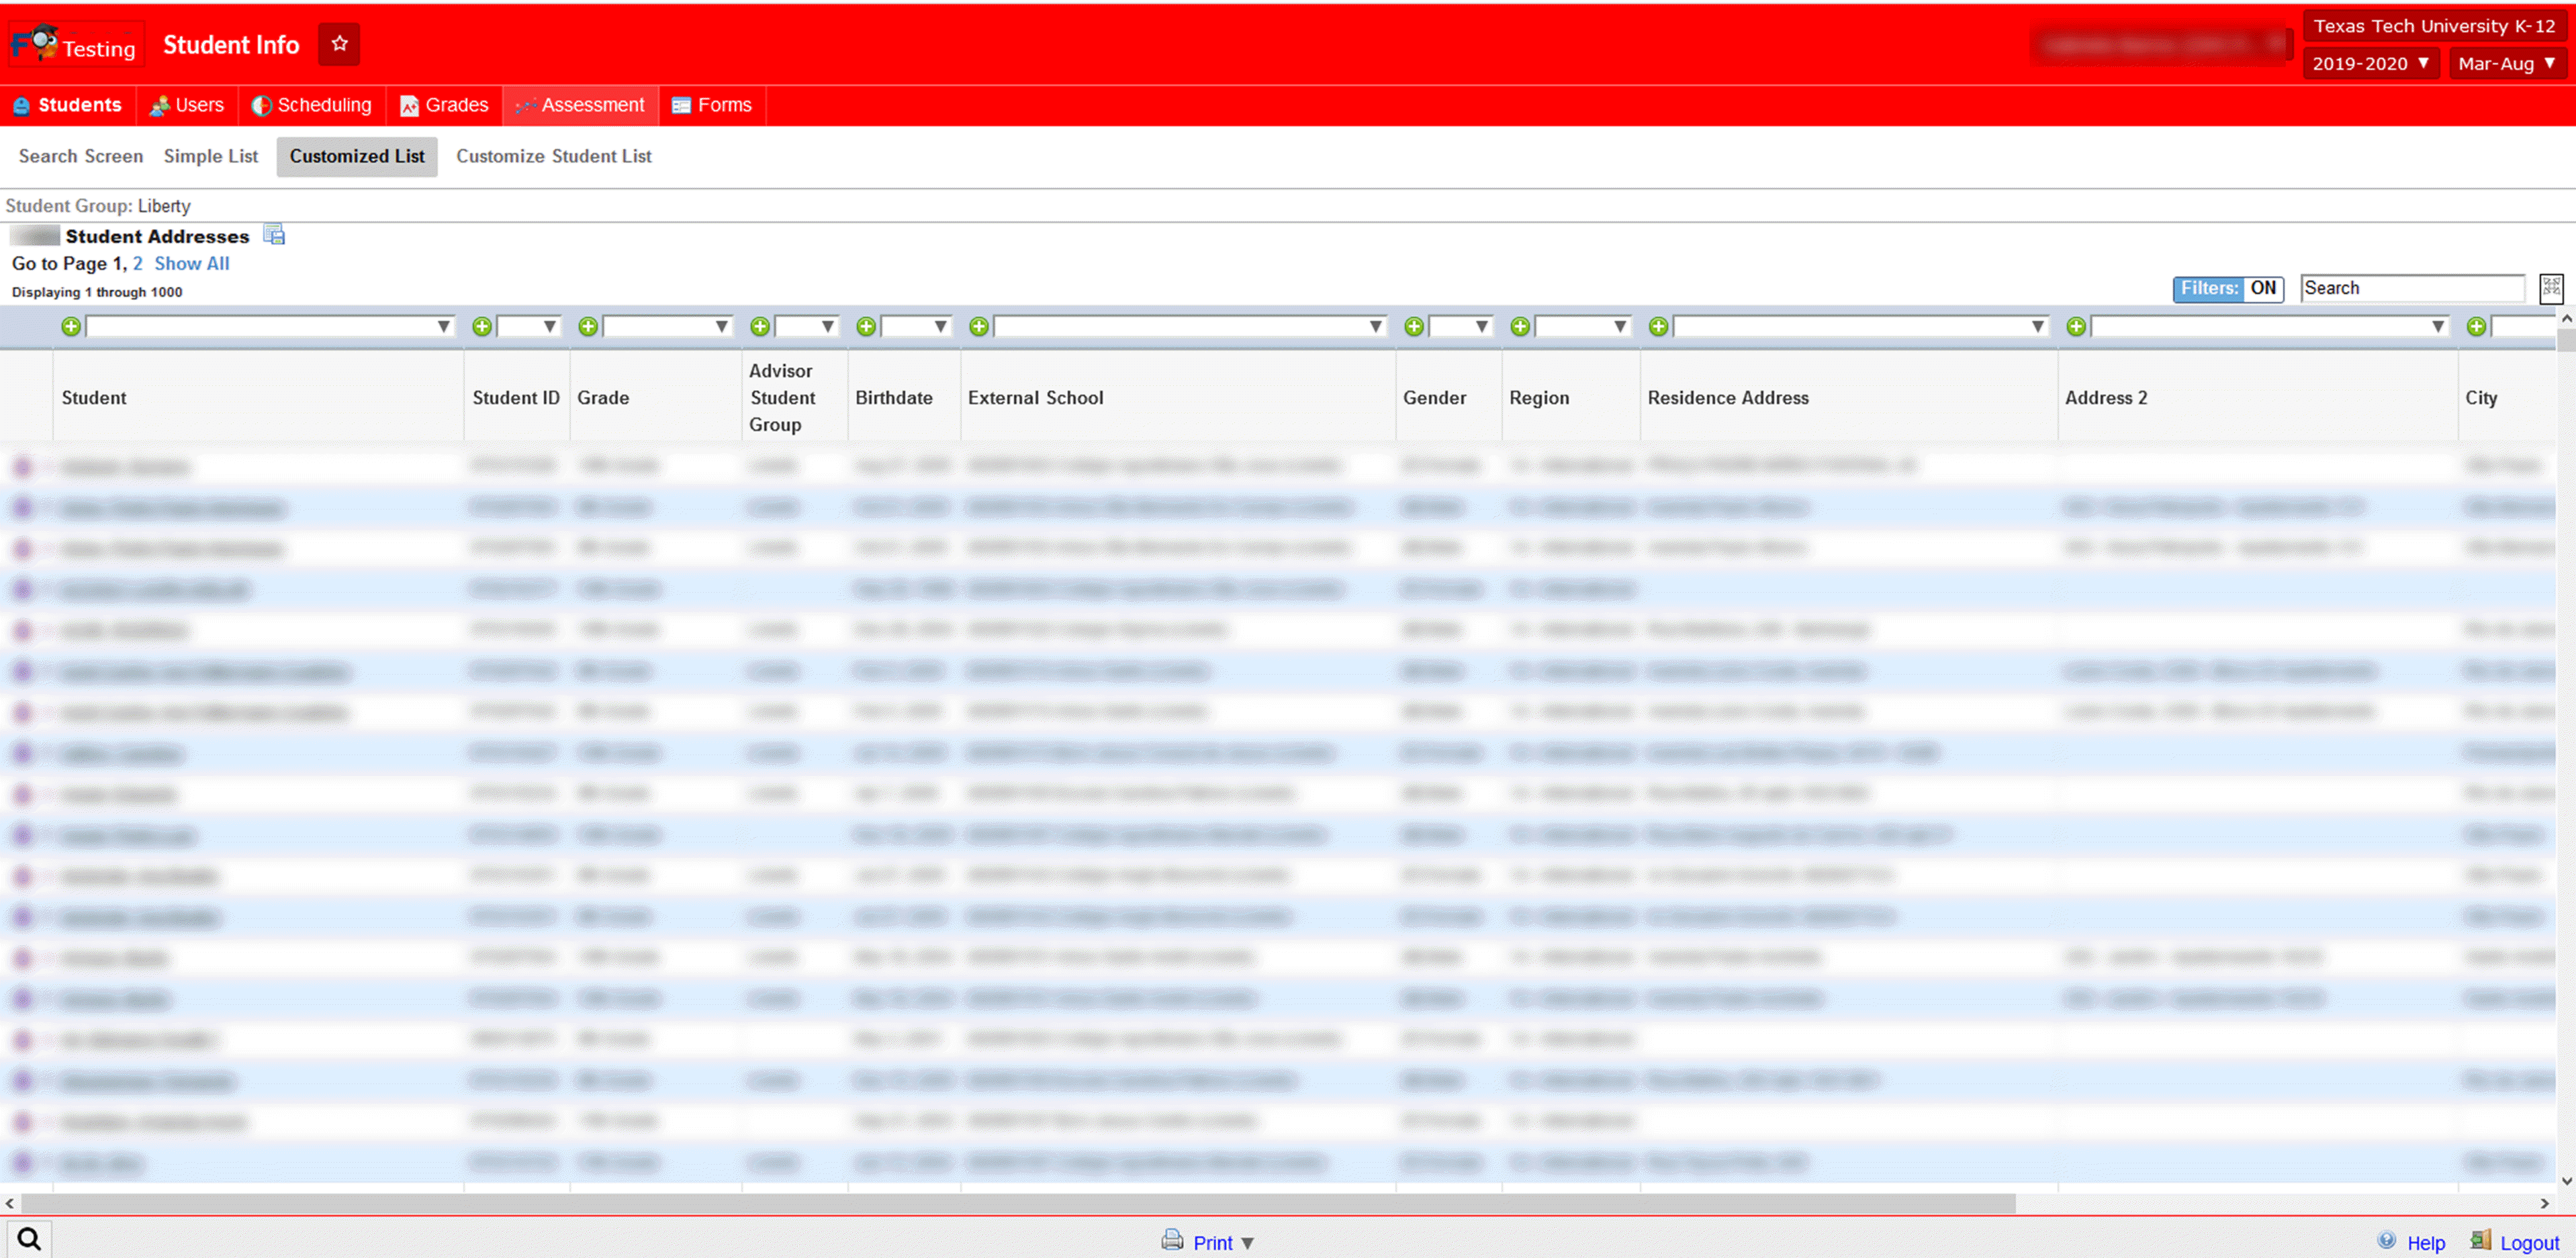This screenshot has height=1258, width=2576.
Task: Click the grid icon right of Search box
Action: (2551, 288)
